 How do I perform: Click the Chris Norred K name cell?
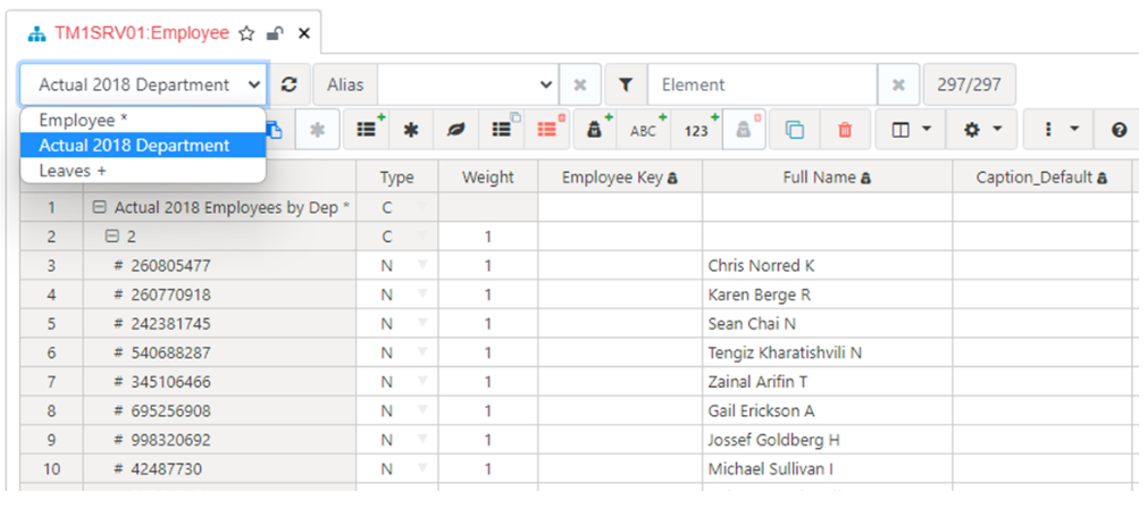827,266
